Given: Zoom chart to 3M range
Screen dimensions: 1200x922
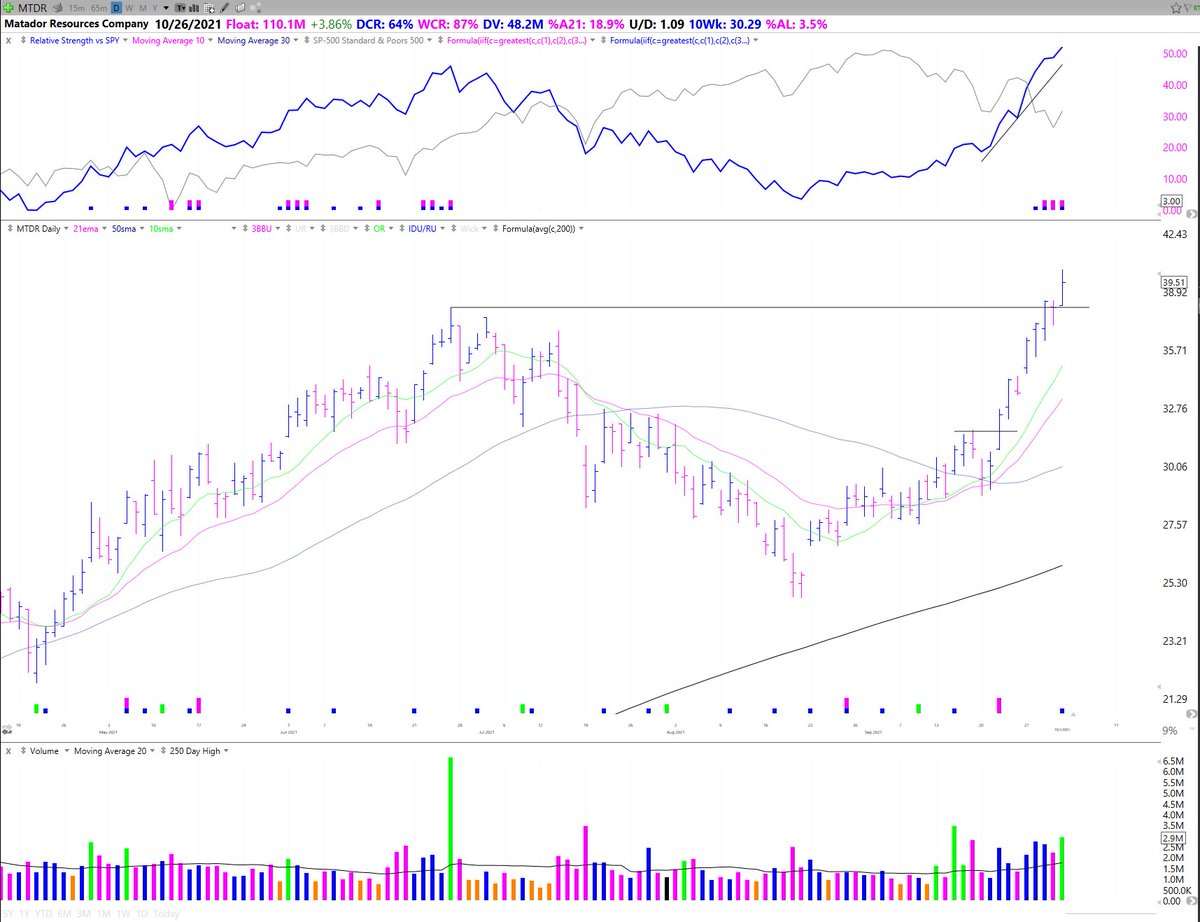Looking at the screenshot, I should [84, 914].
